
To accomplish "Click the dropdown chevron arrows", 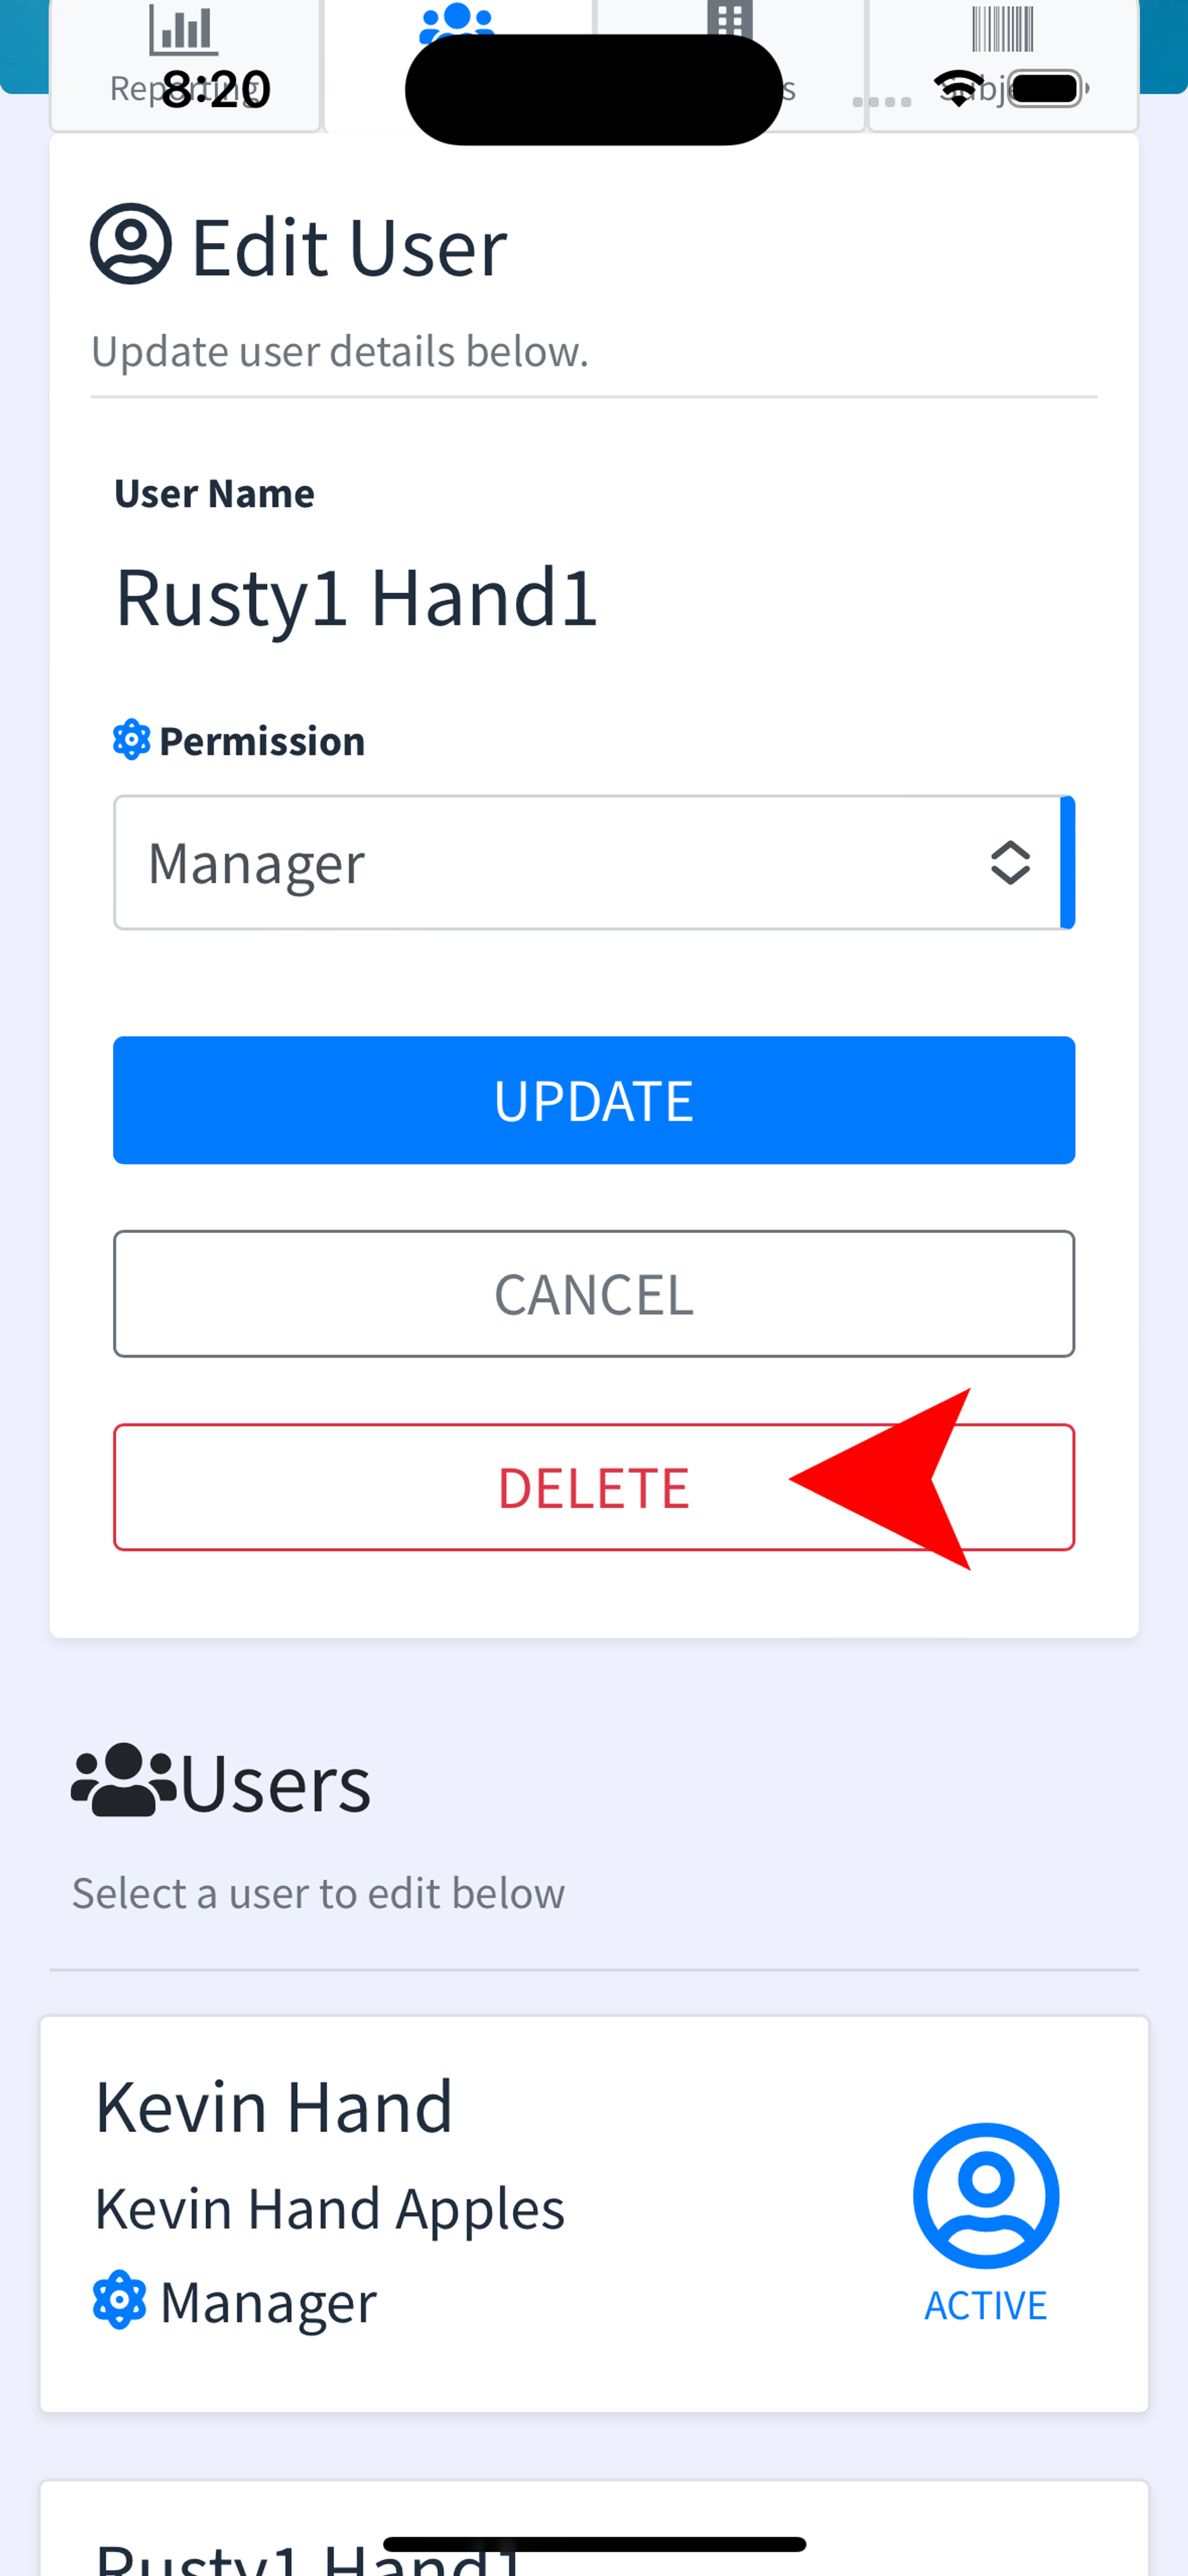I will (x=1010, y=863).
